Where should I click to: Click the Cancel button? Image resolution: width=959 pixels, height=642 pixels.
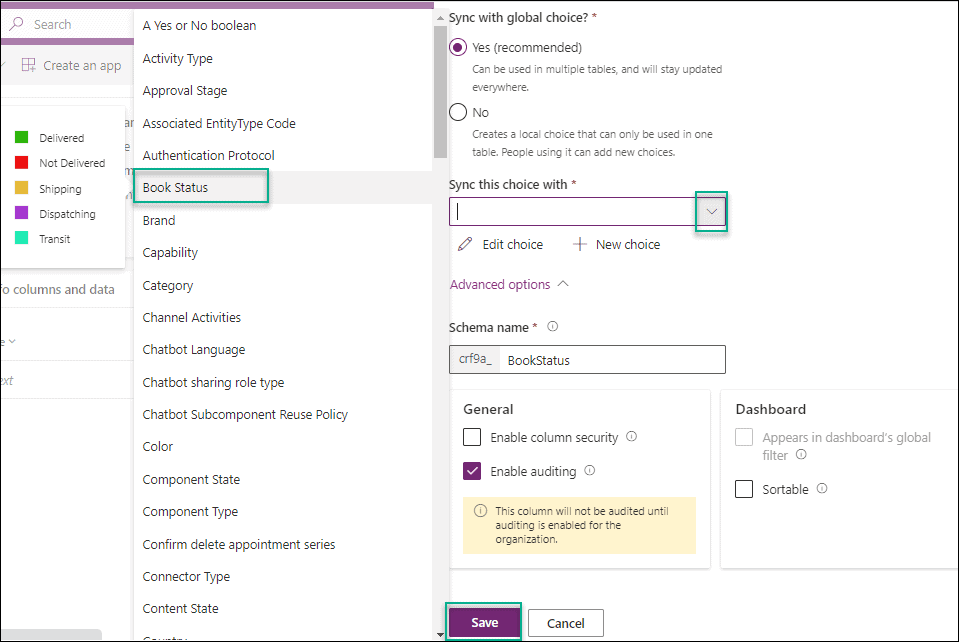point(566,623)
